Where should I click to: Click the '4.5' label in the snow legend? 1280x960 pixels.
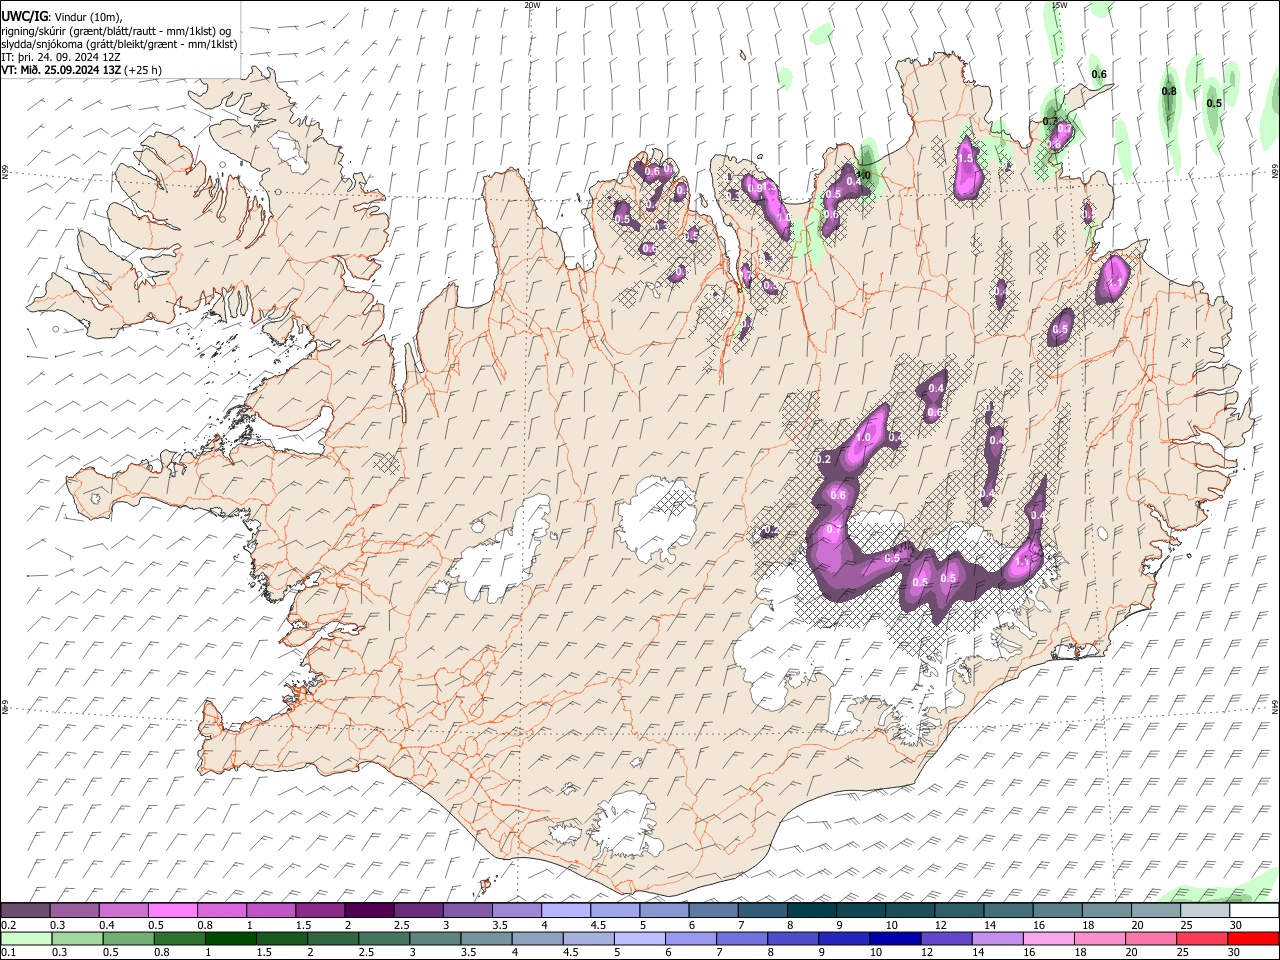598,925
